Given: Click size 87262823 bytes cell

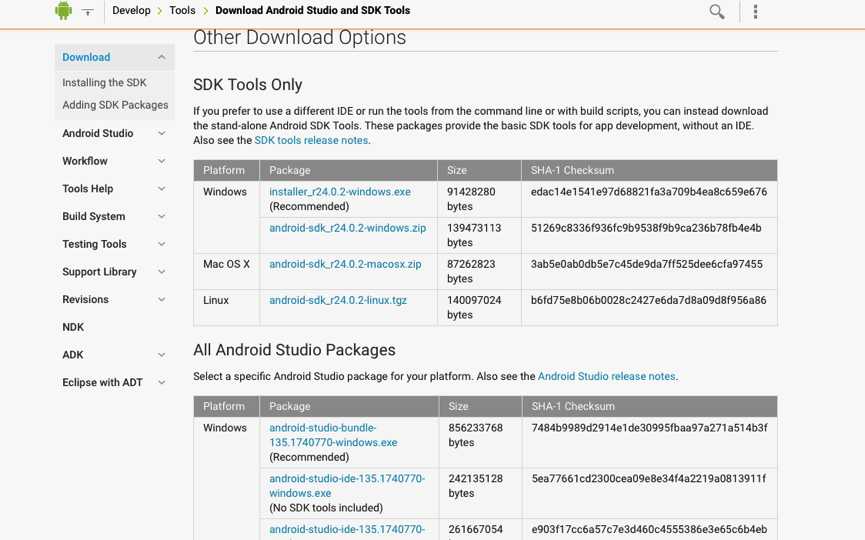Looking at the screenshot, I should coord(479,271).
